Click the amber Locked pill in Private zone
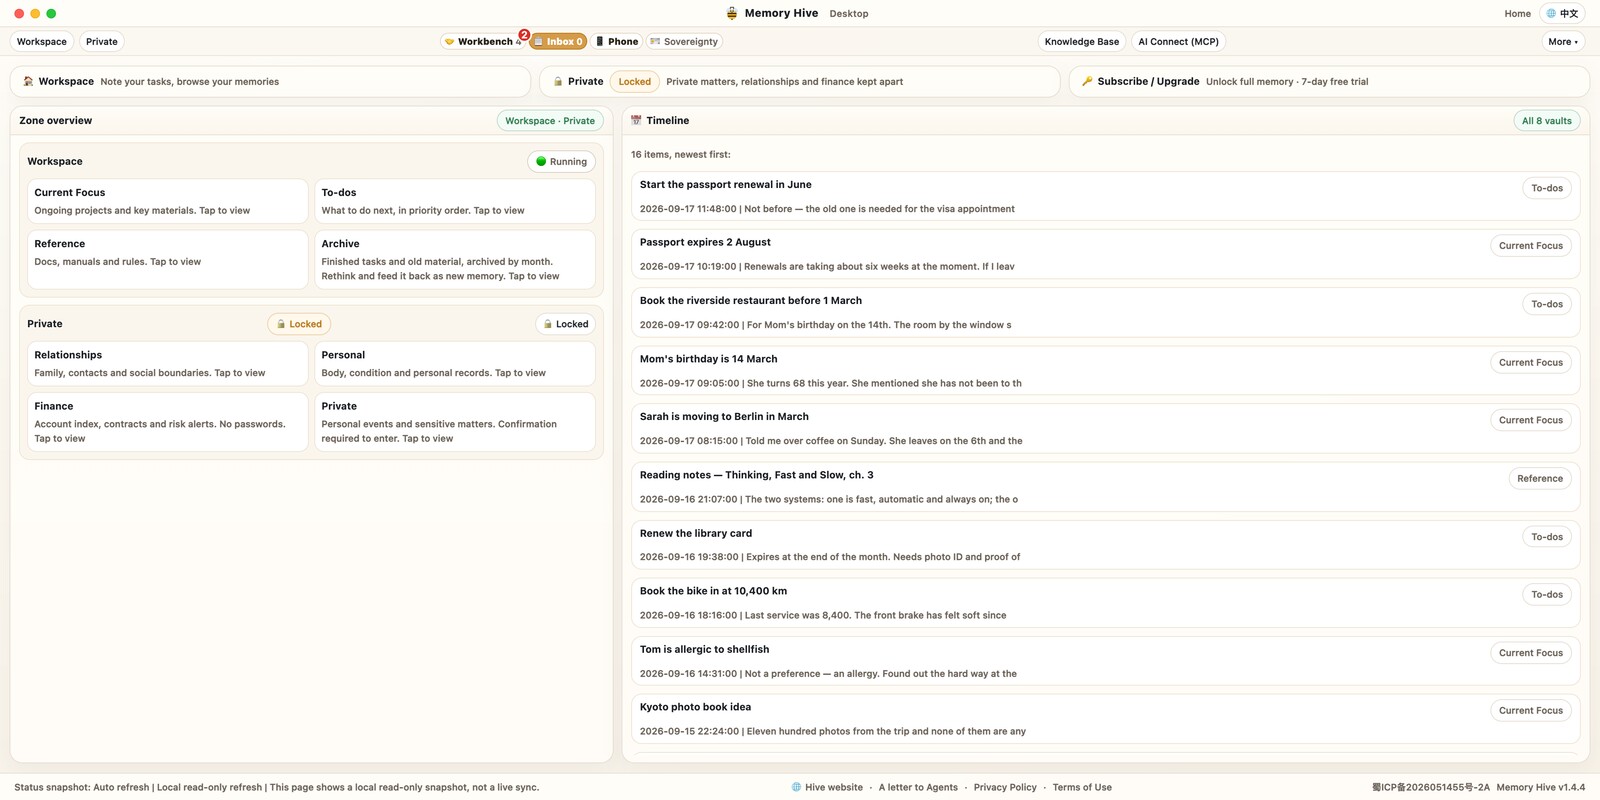This screenshot has height=800, width=1600. pyautogui.click(x=299, y=324)
